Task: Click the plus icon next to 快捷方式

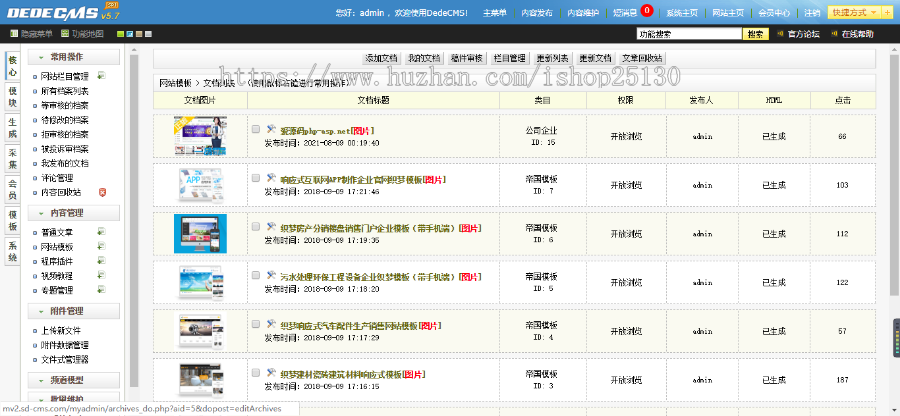Action: tap(888, 13)
